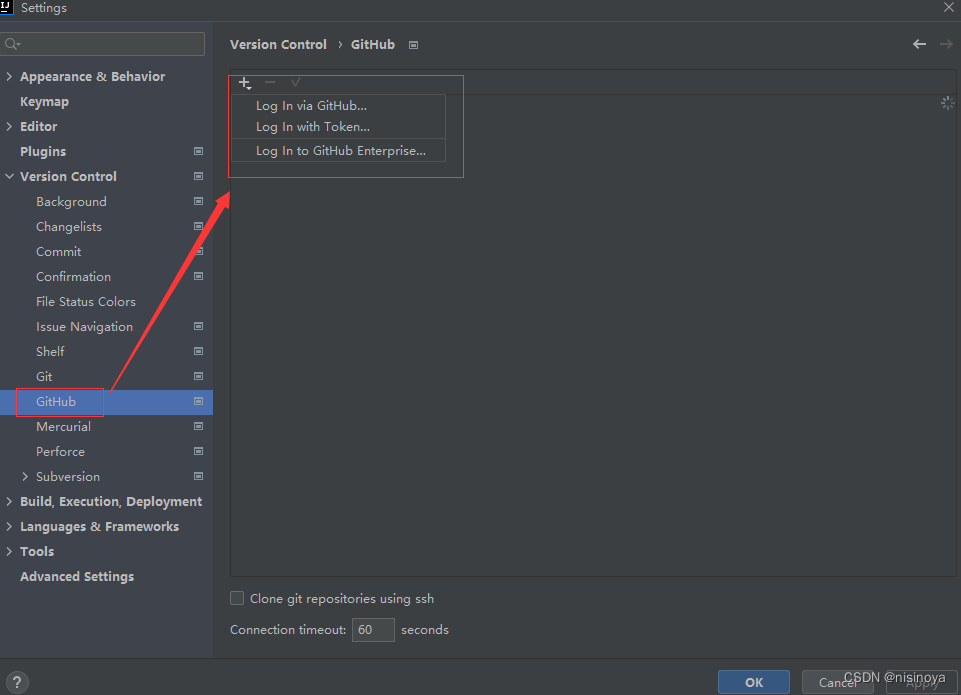Image resolution: width=961 pixels, height=695 pixels.
Task: Click project-level icon next to Perforce
Action: click(x=199, y=451)
